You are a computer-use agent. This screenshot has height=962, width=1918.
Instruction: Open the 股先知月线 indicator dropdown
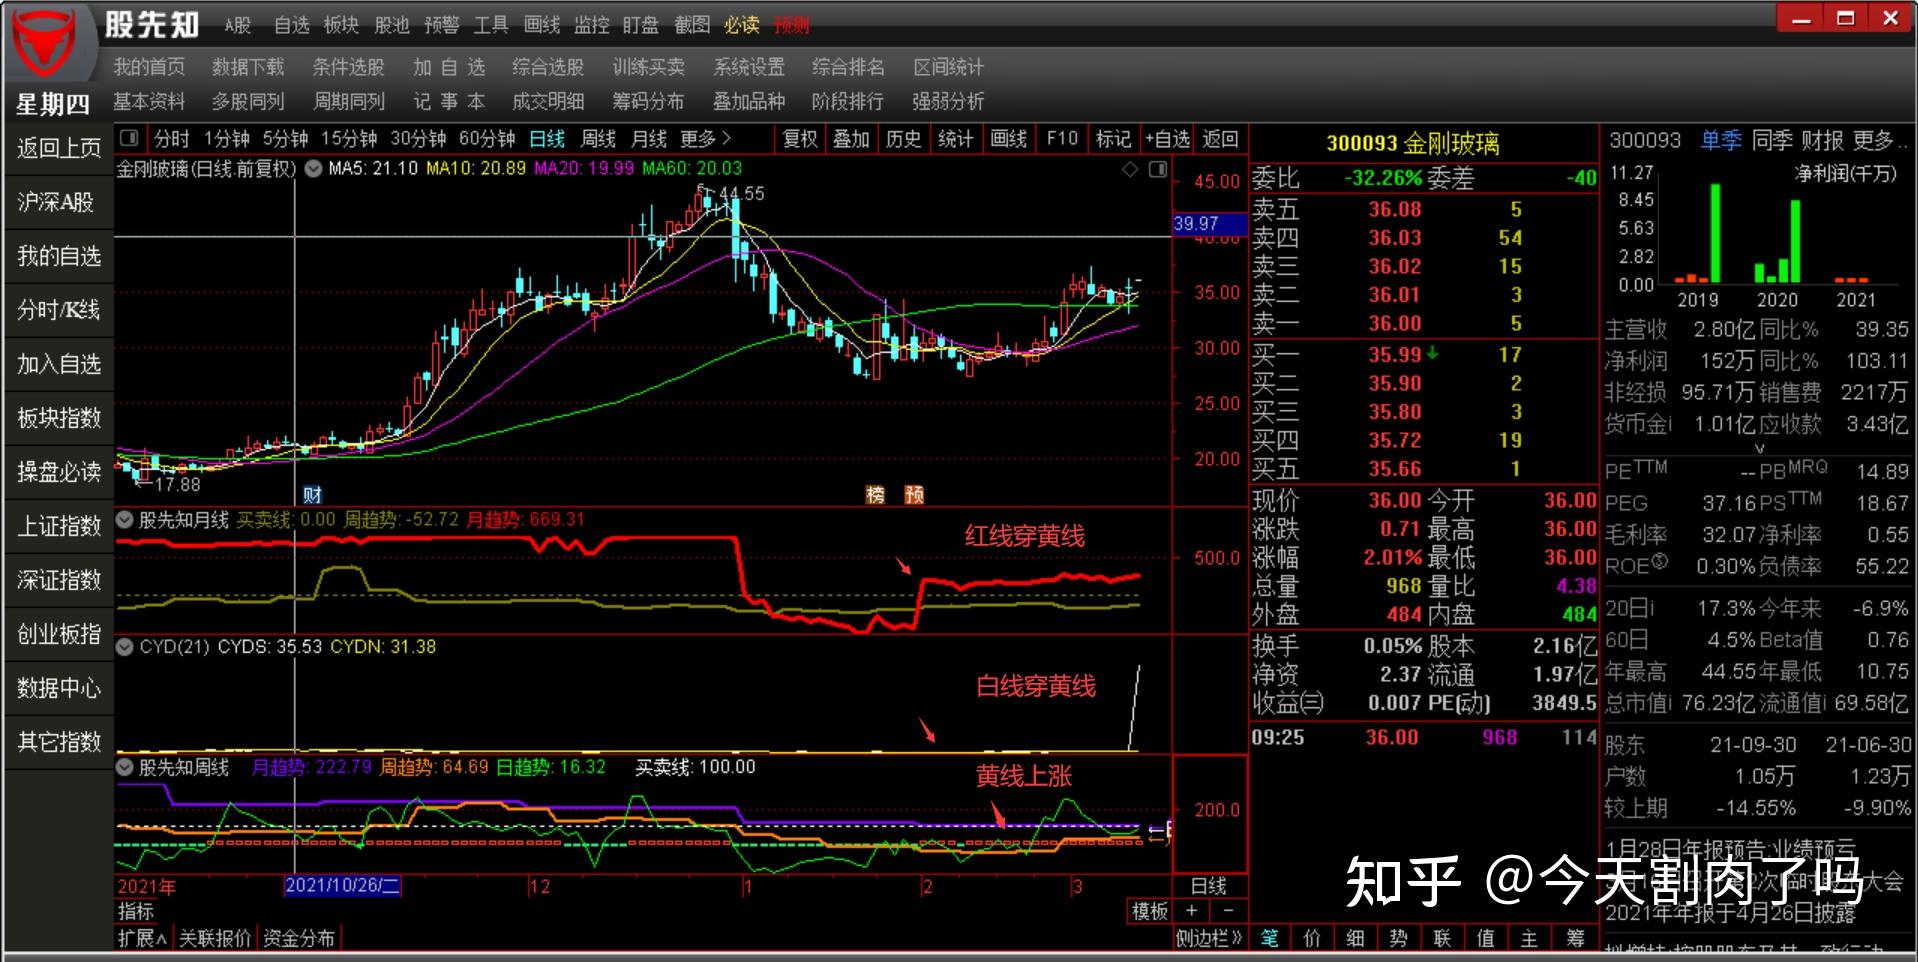point(125,519)
